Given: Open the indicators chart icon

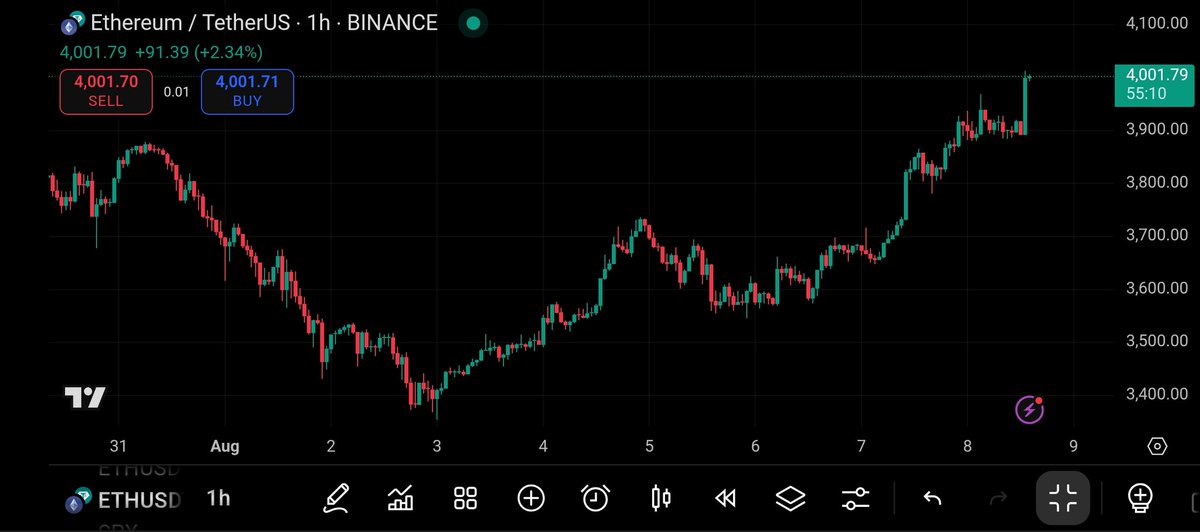Looking at the screenshot, I should point(401,497).
